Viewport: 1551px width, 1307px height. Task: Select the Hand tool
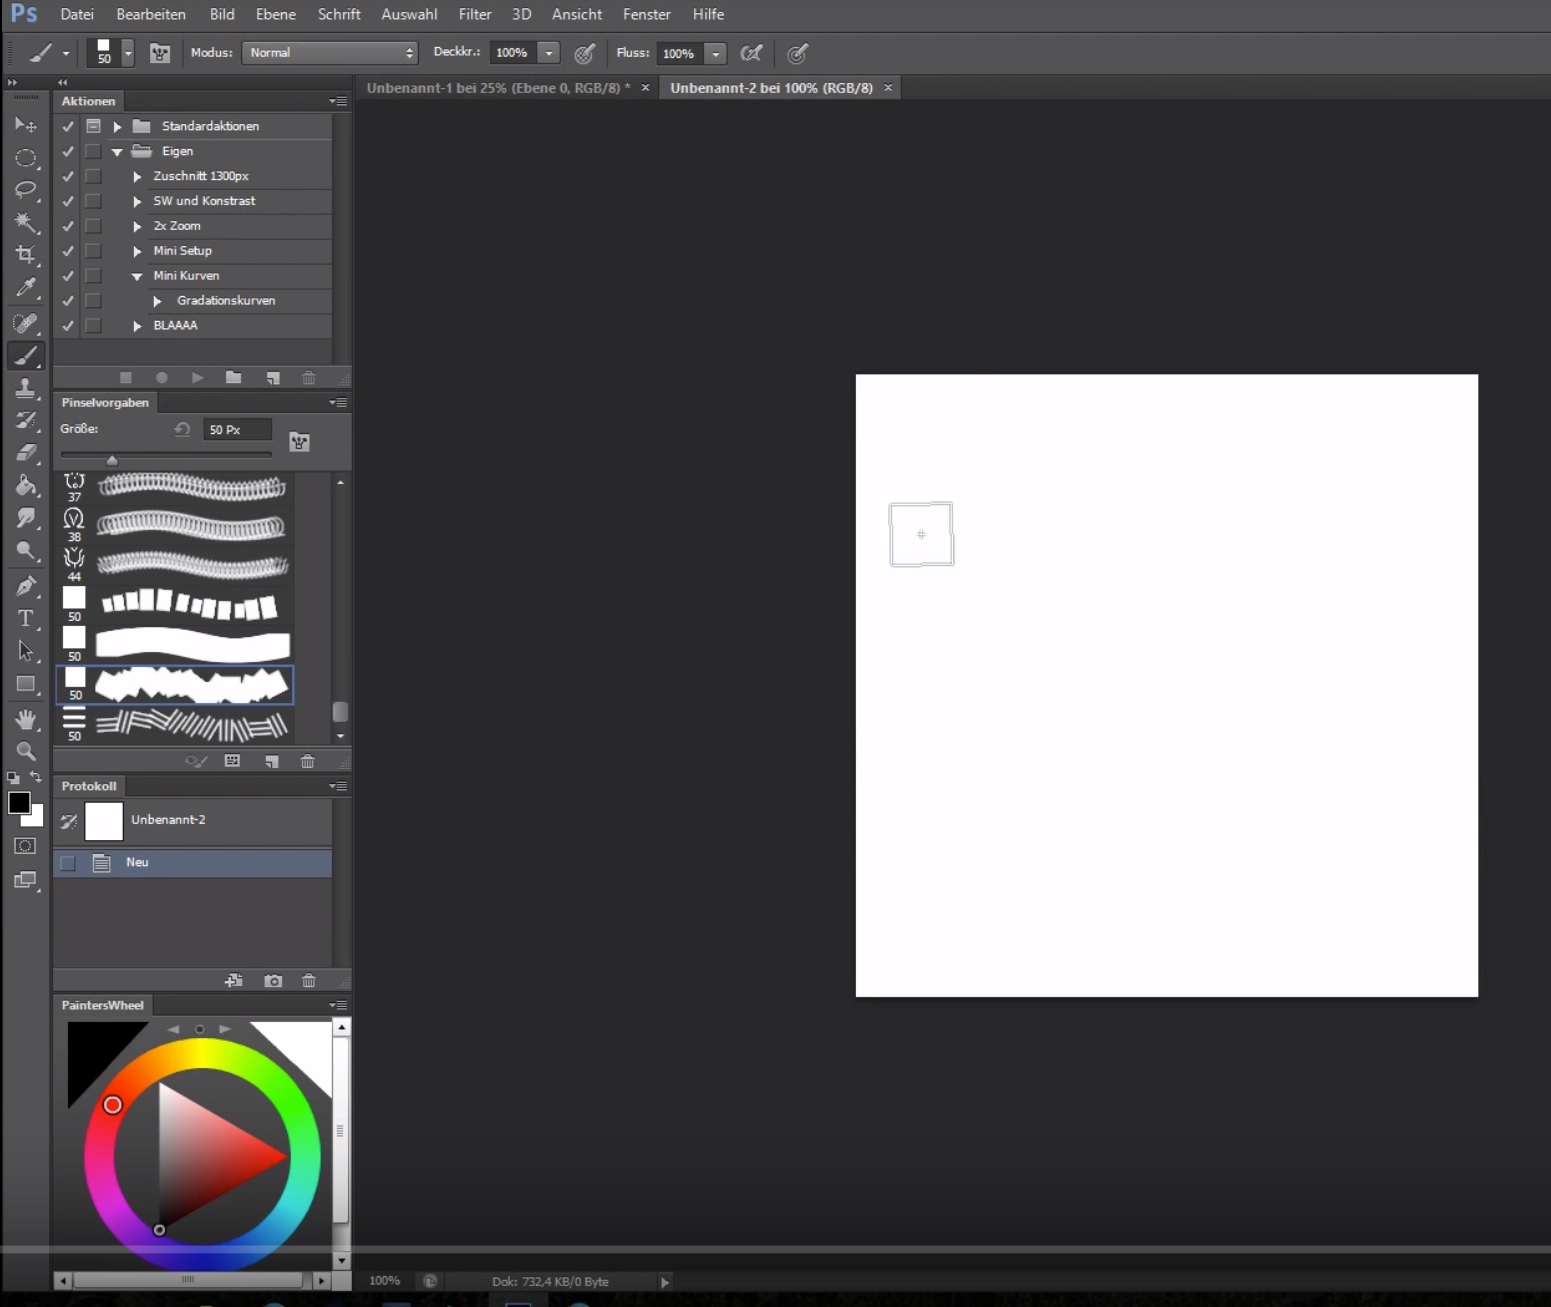(x=25, y=719)
